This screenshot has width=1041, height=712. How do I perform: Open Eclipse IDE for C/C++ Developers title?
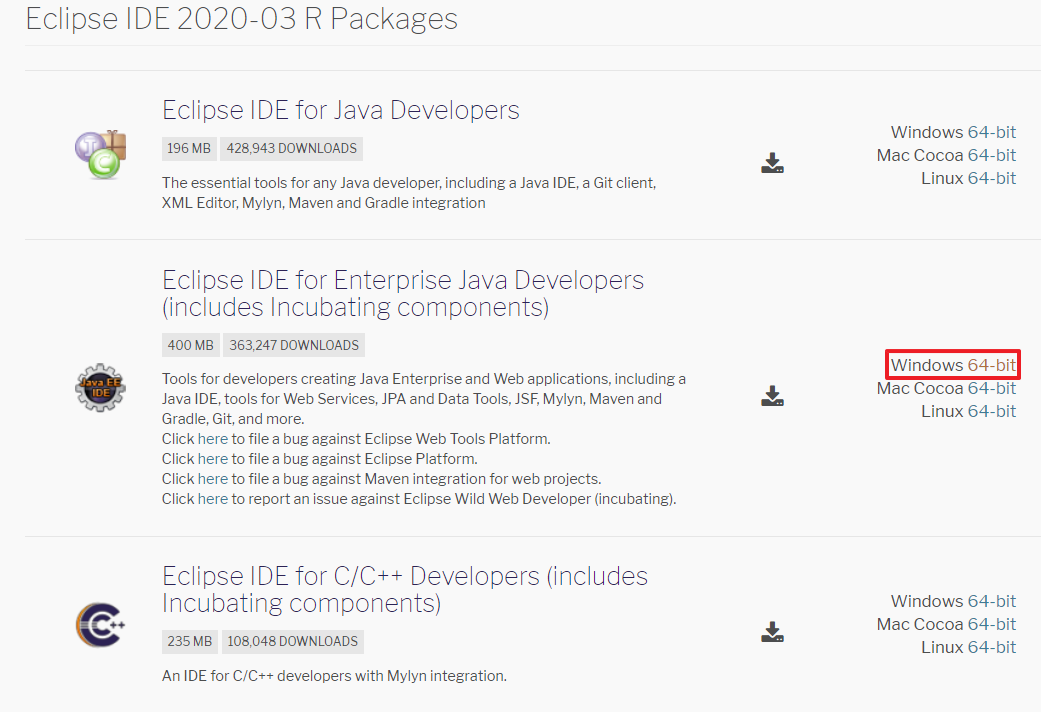[x=405, y=589]
